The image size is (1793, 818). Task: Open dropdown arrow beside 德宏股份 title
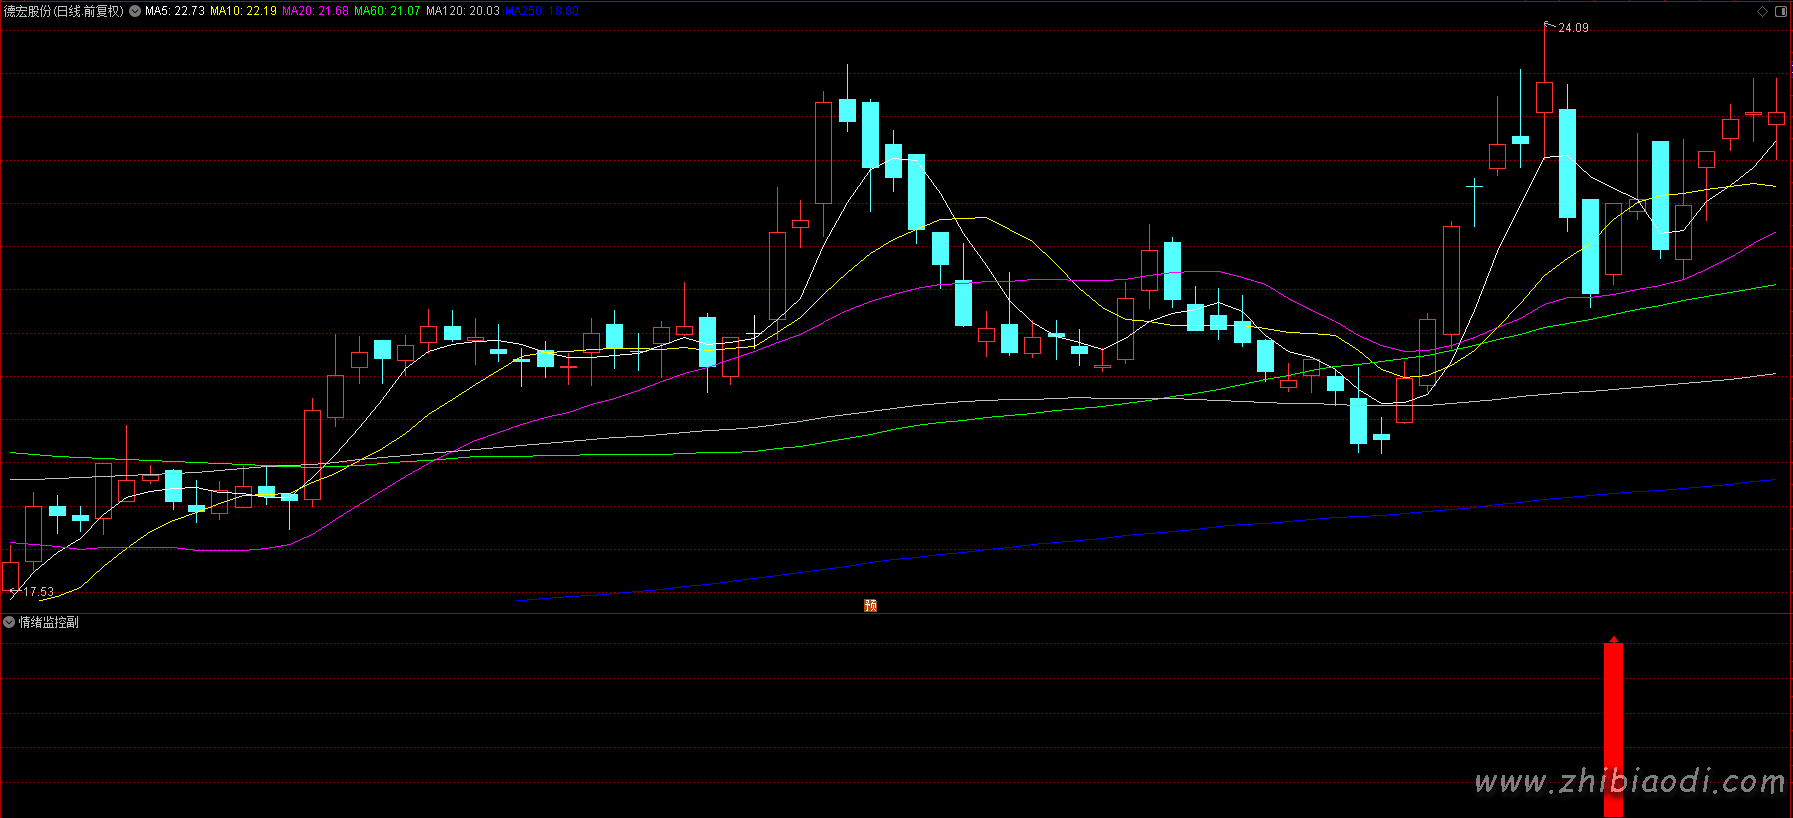(135, 12)
